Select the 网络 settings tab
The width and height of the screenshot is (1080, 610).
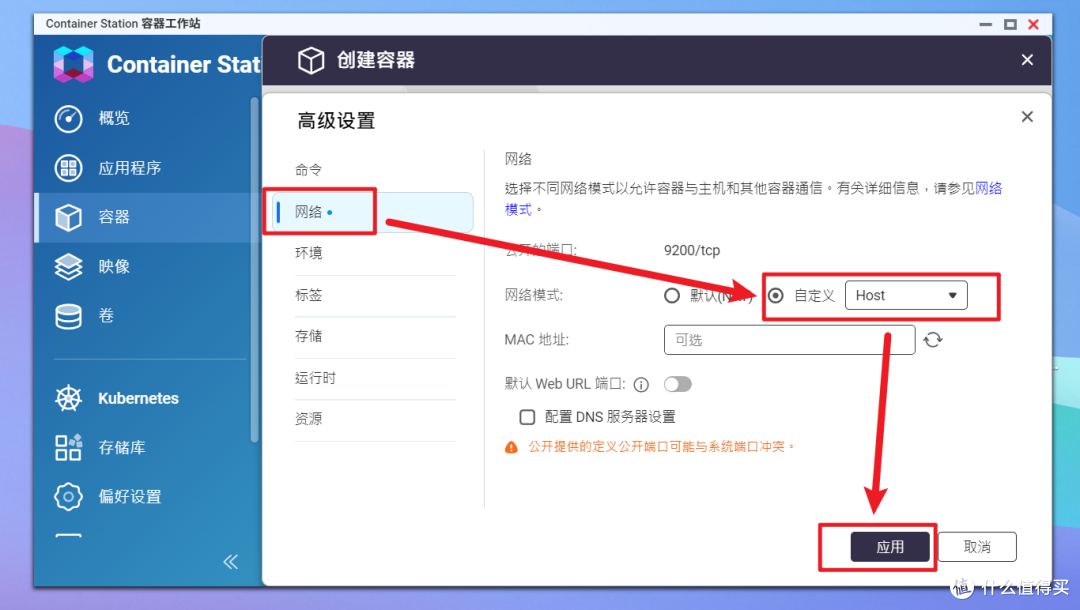(373, 212)
